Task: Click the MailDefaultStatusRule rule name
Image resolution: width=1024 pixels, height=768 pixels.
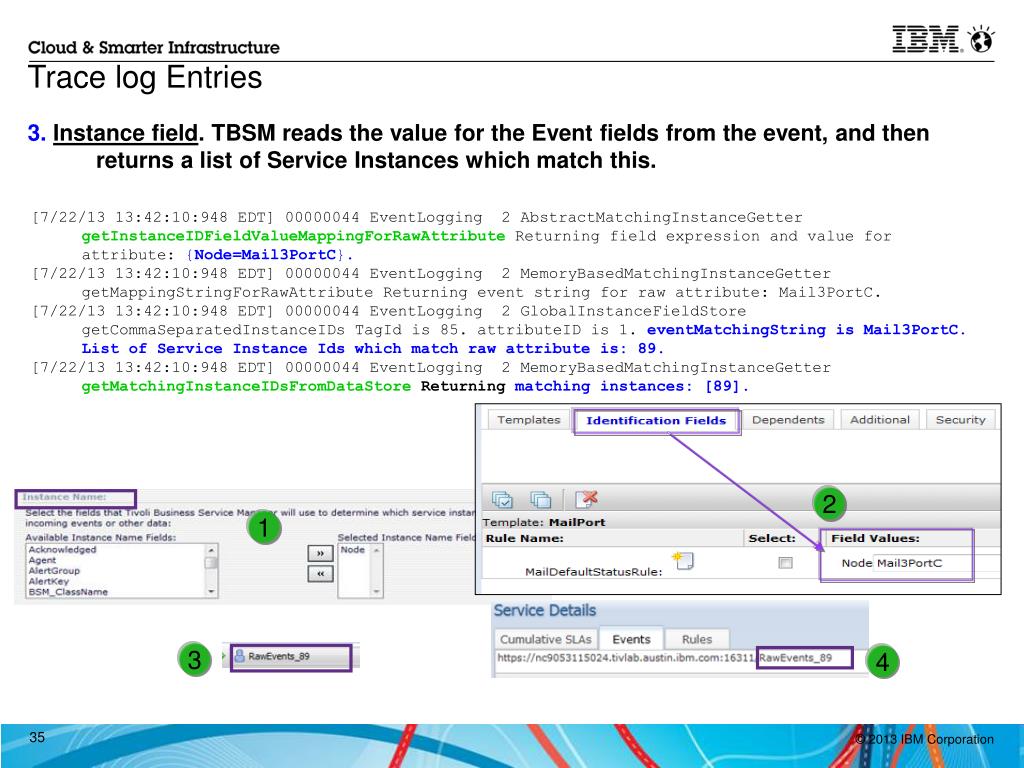Action: (x=594, y=572)
